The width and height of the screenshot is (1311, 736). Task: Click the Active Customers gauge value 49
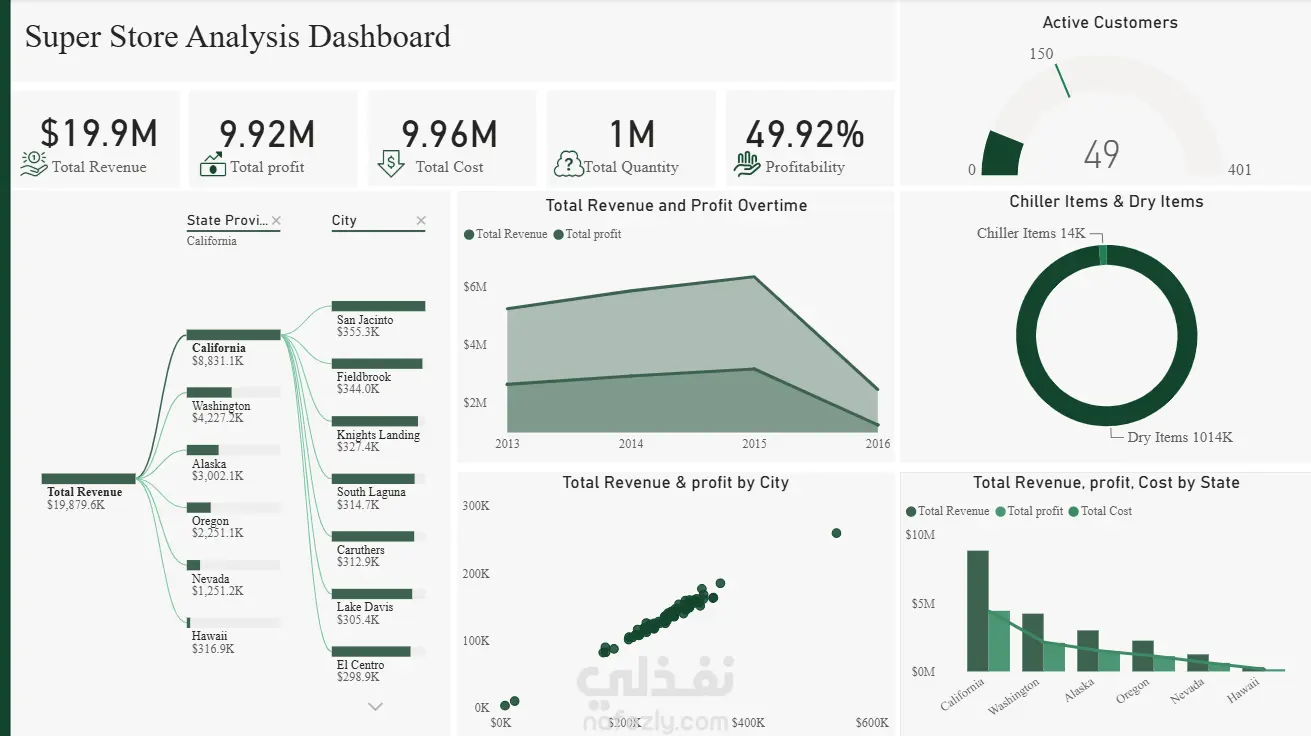click(1101, 155)
